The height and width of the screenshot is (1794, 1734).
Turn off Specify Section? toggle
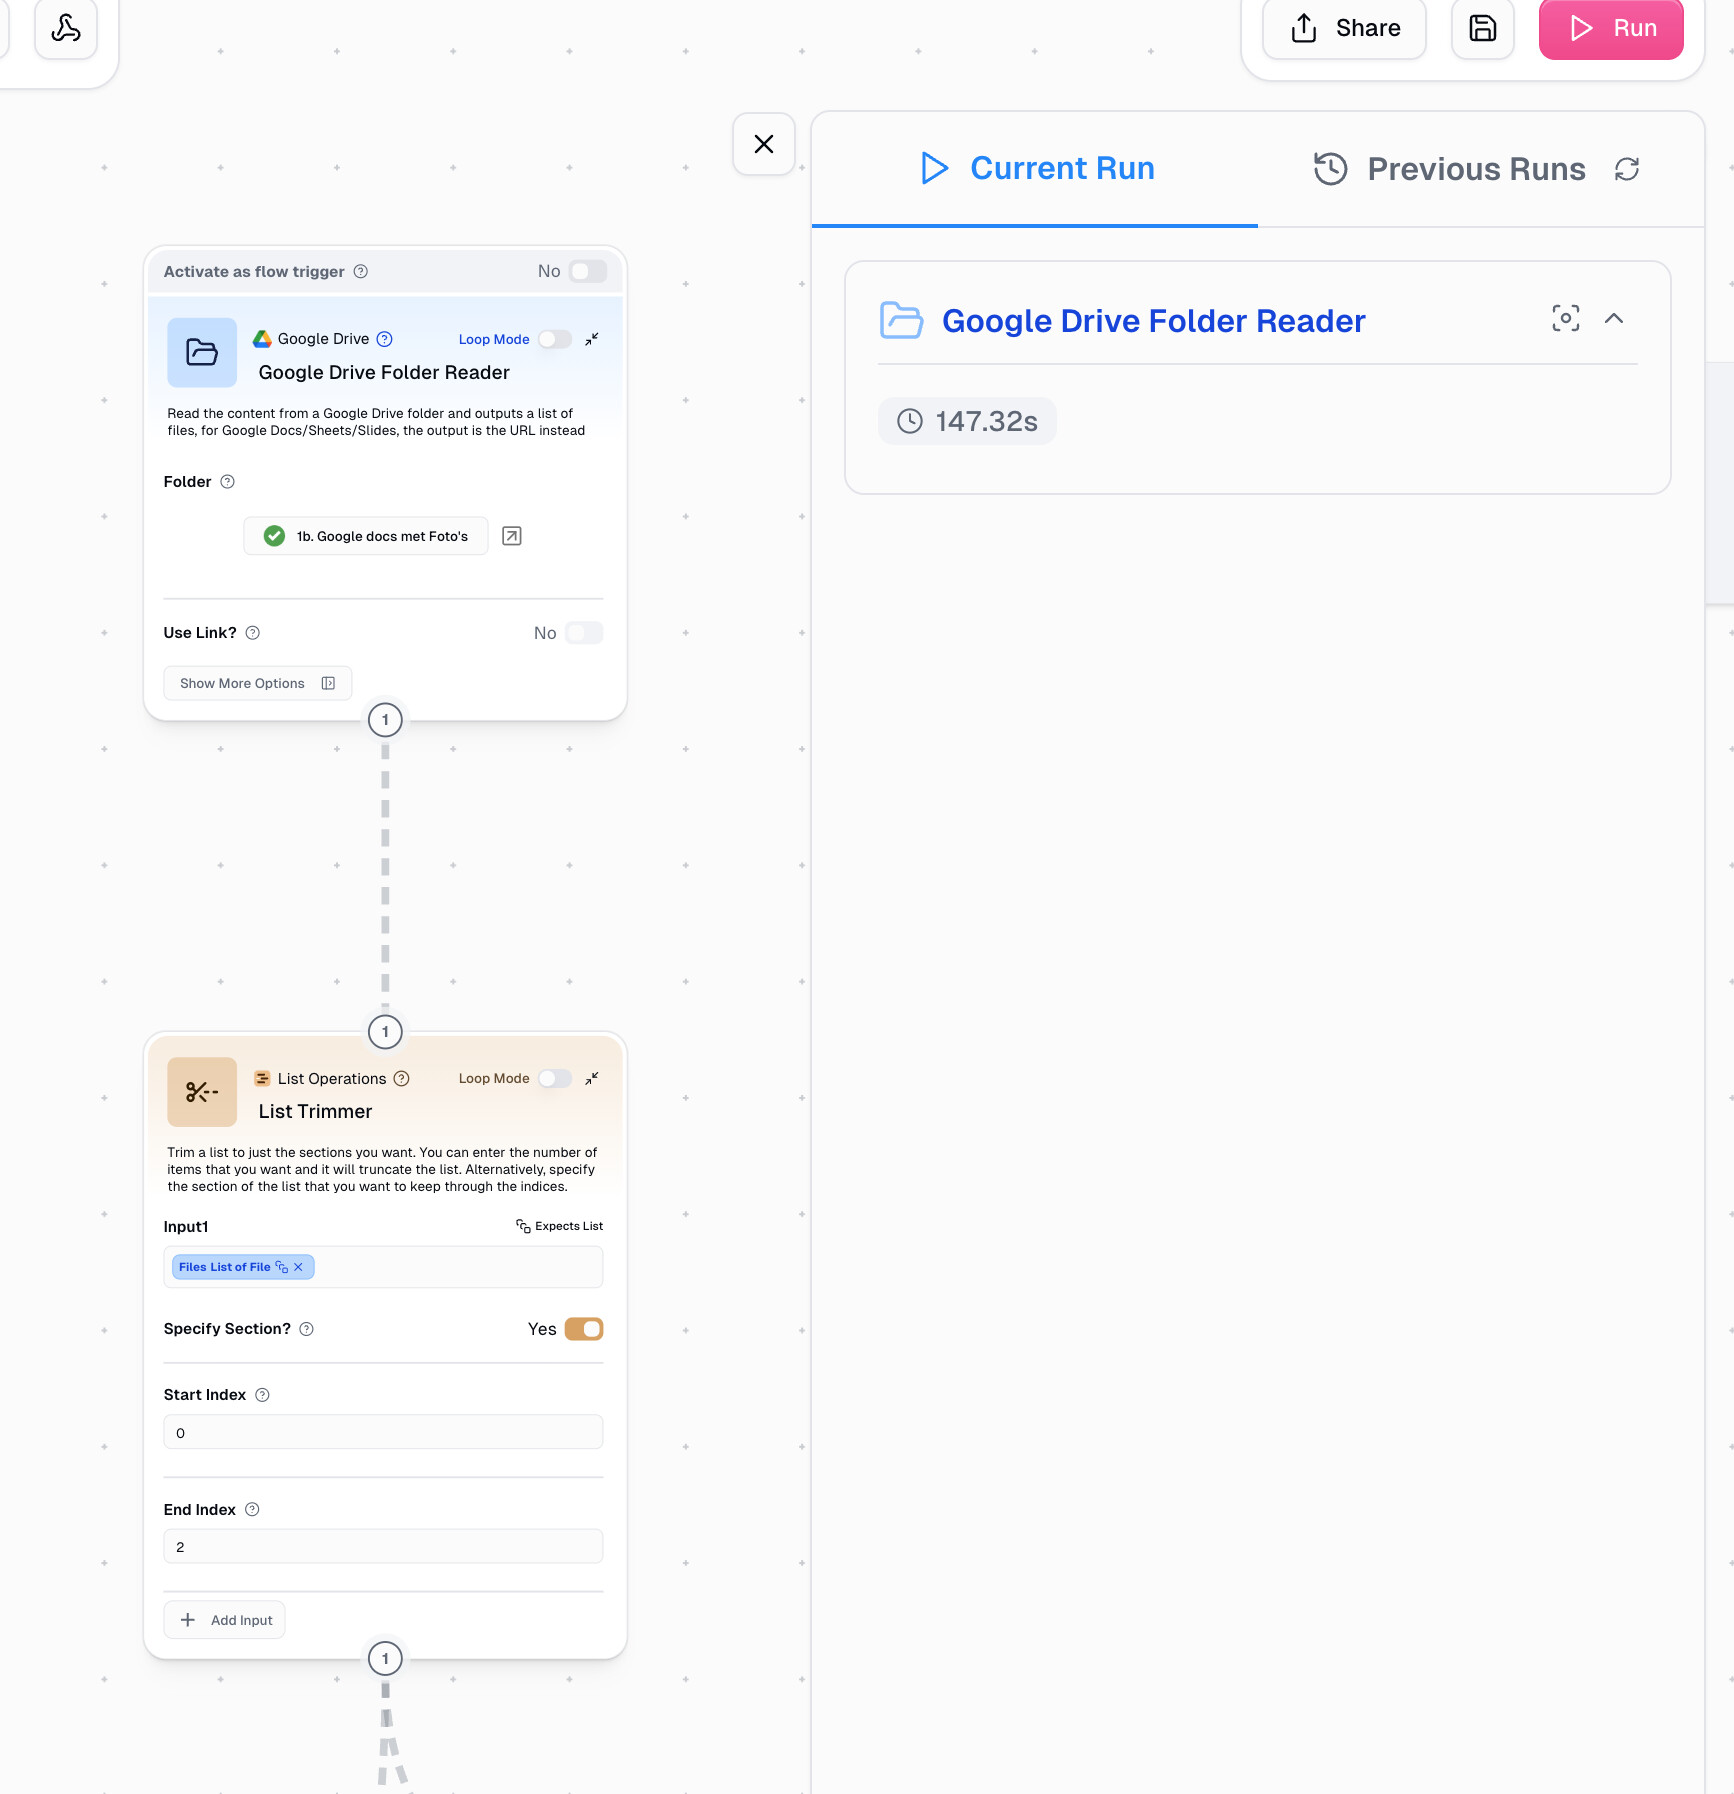(x=584, y=1329)
